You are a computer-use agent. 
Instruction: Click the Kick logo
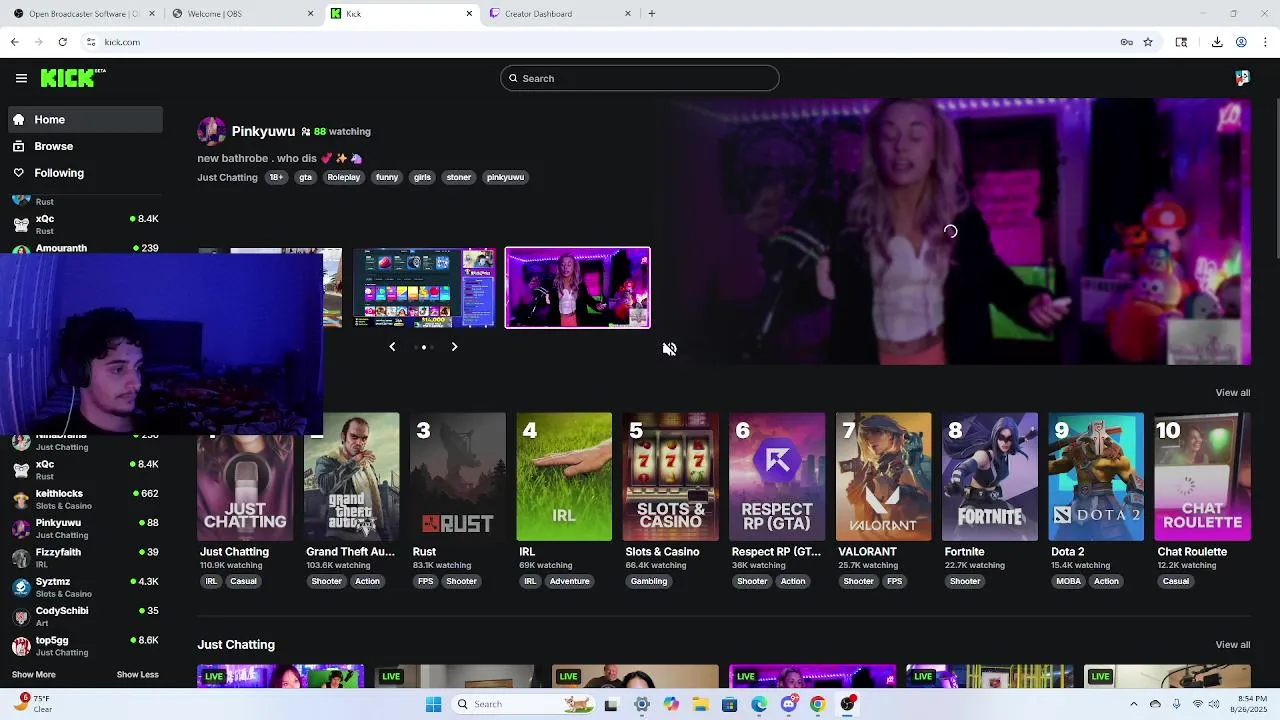(73, 78)
